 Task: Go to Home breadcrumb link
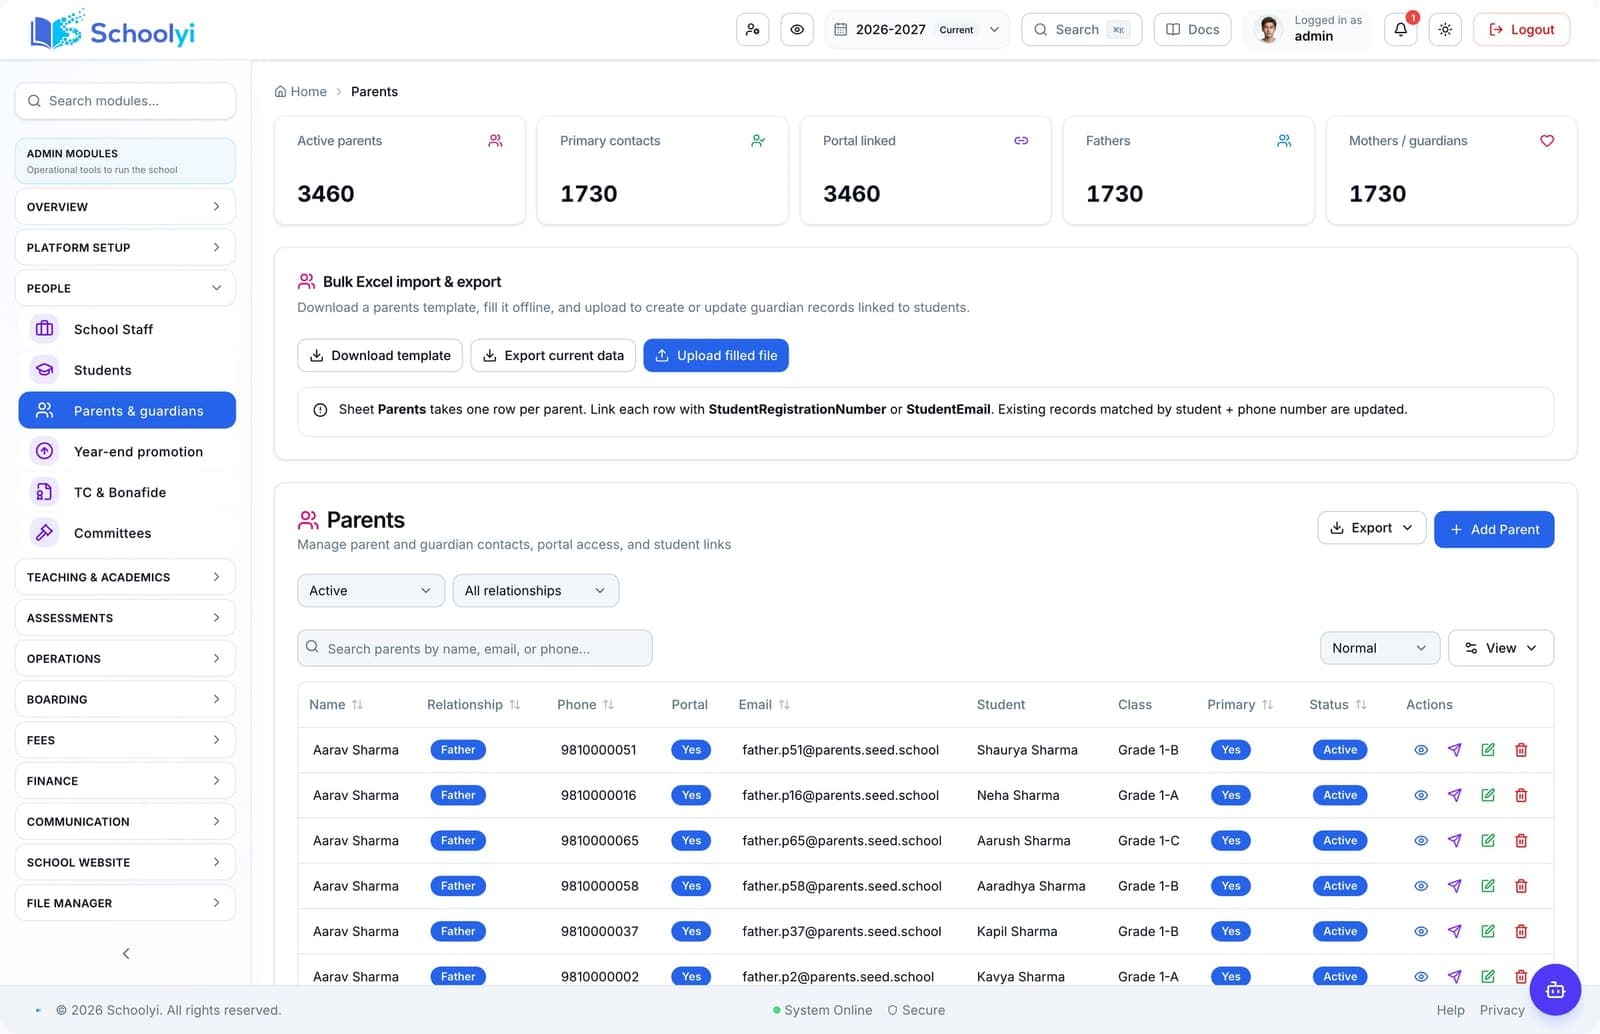pos(301,92)
